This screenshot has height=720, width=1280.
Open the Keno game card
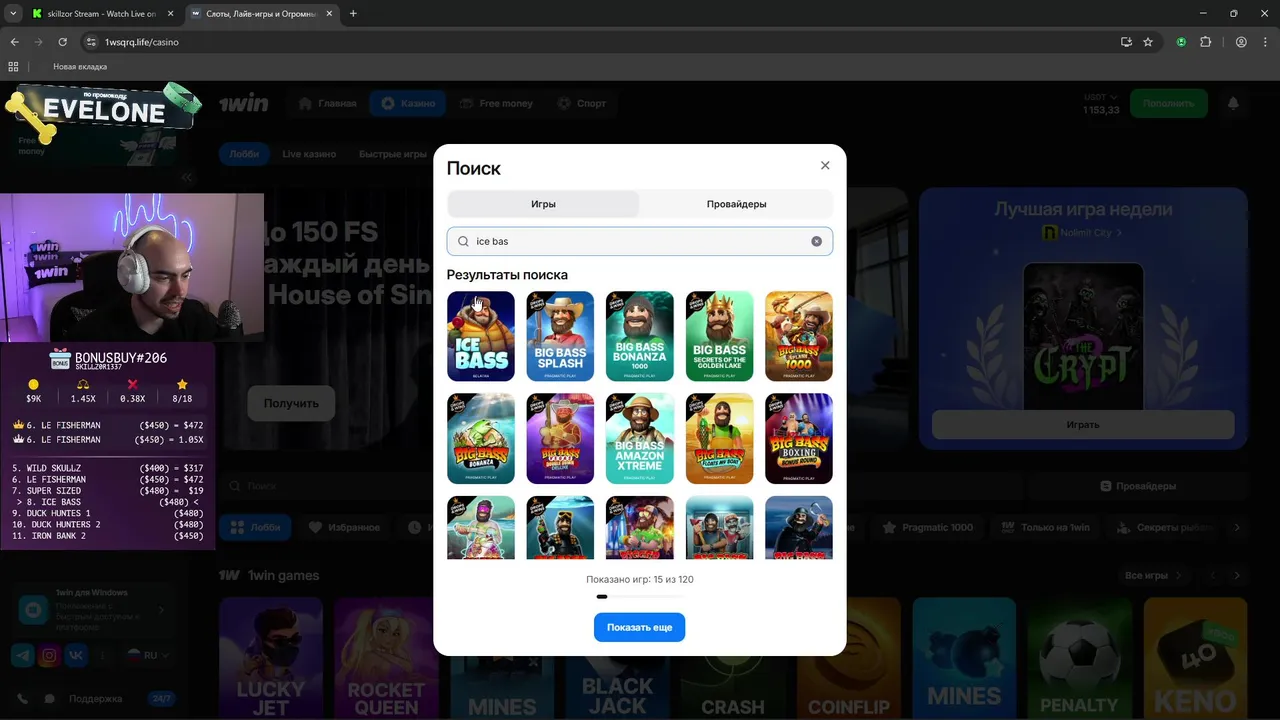coord(1195,658)
